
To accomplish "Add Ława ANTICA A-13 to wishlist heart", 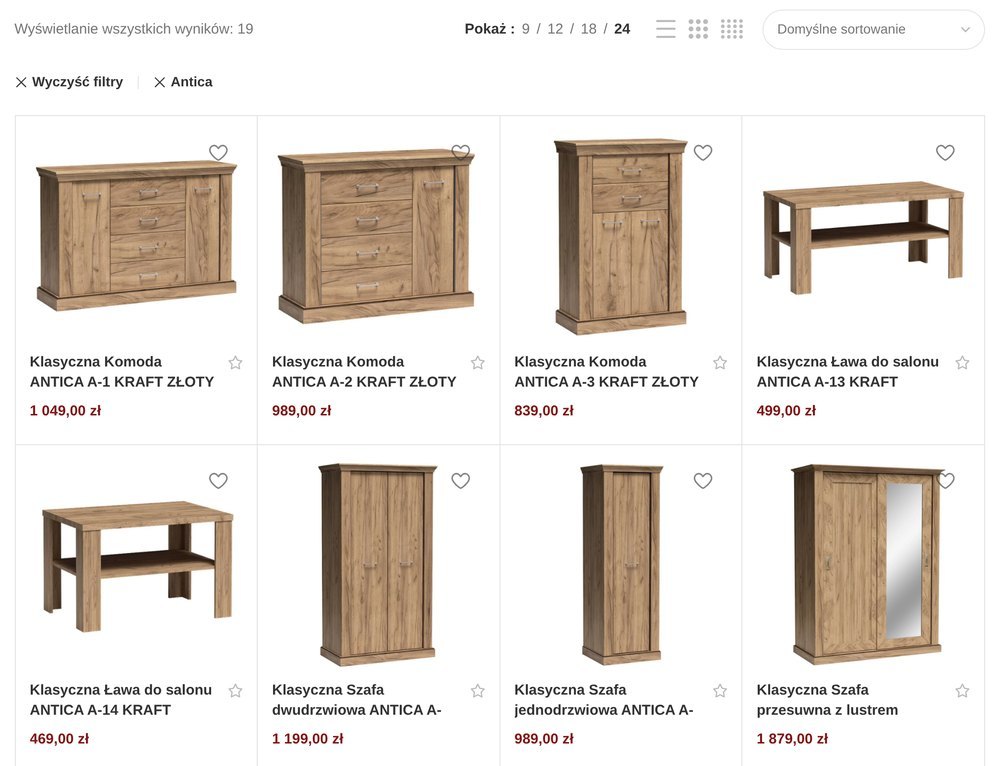I will click(945, 152).
